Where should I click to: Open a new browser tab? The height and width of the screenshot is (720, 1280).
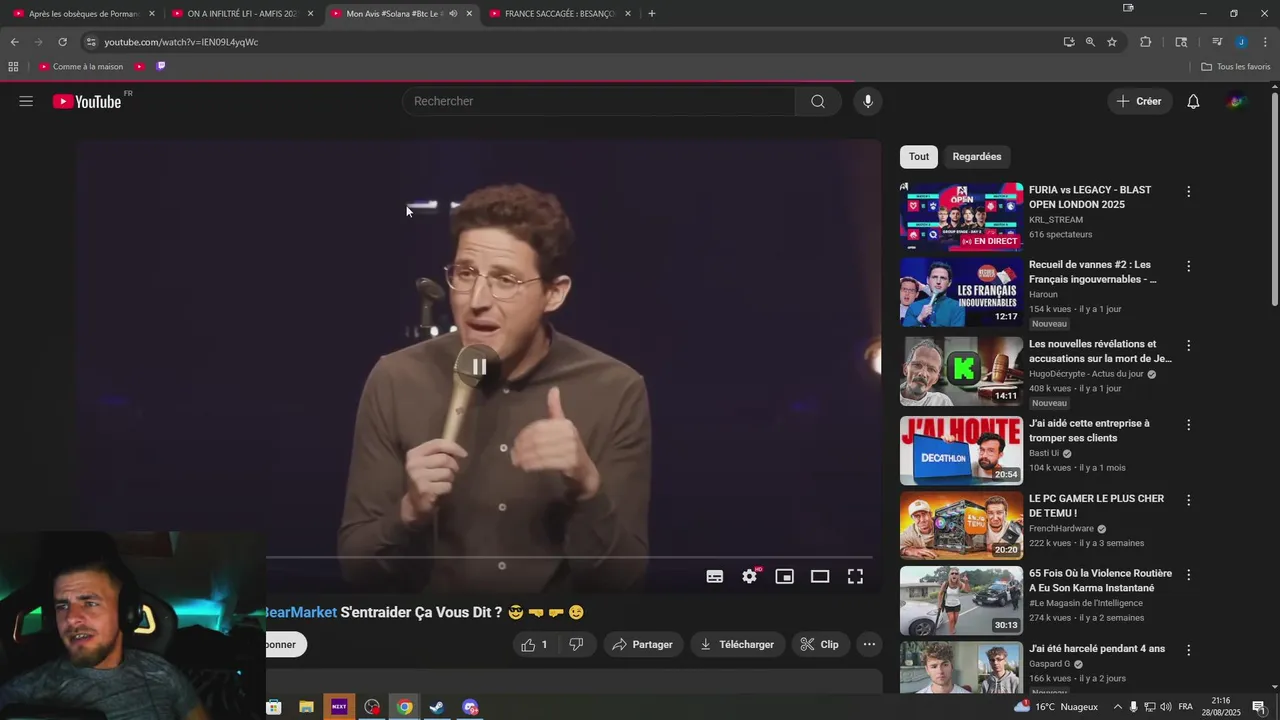pos(652,14)
